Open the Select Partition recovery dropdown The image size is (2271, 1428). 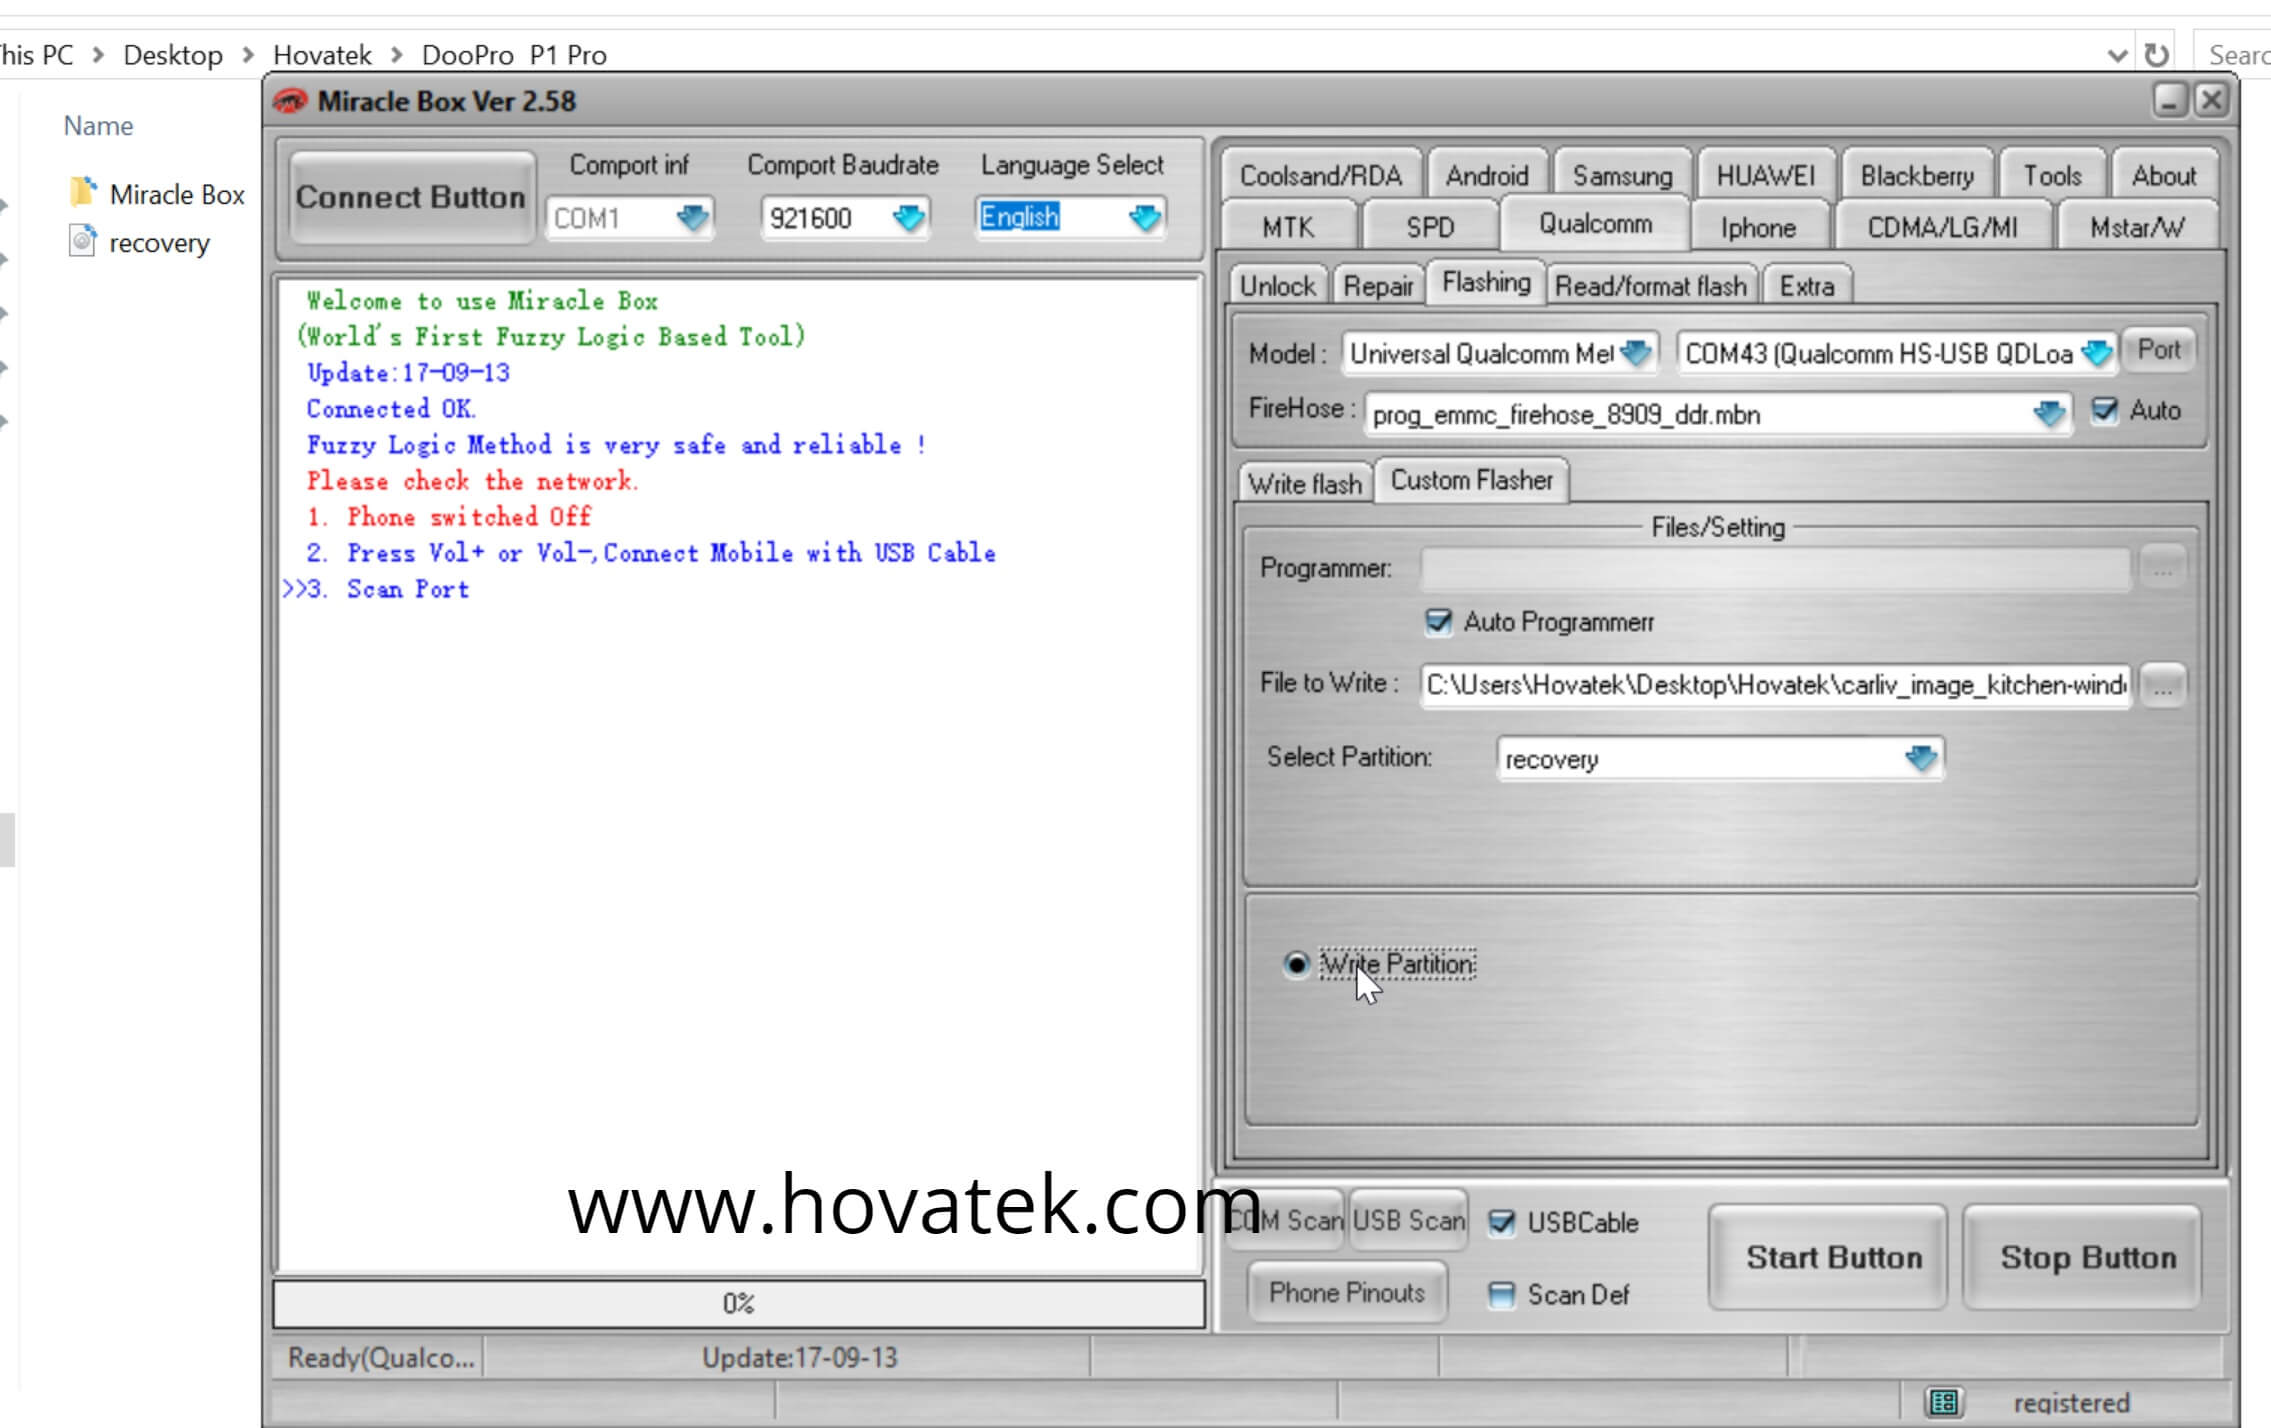tap(1920, 758)
